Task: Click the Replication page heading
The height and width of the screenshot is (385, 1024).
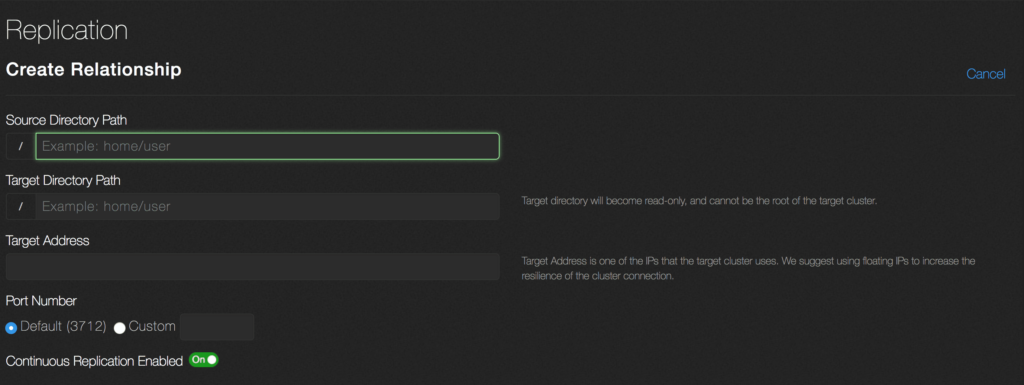Action: [67, 31]
